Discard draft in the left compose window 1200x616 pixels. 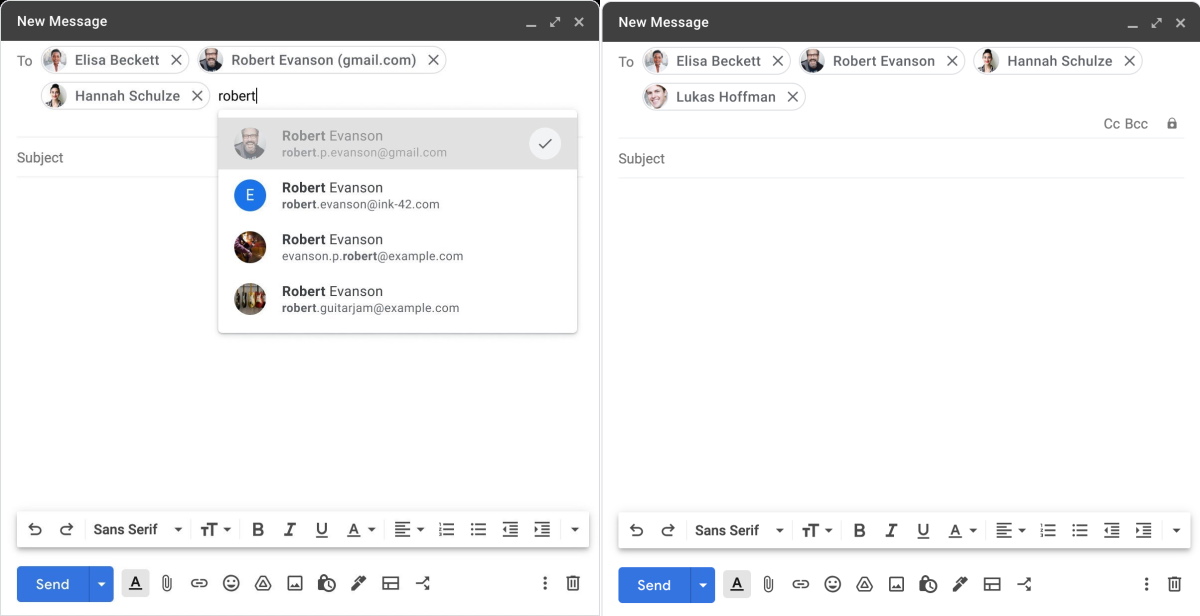pyautogui.click(x=573, y=583)
